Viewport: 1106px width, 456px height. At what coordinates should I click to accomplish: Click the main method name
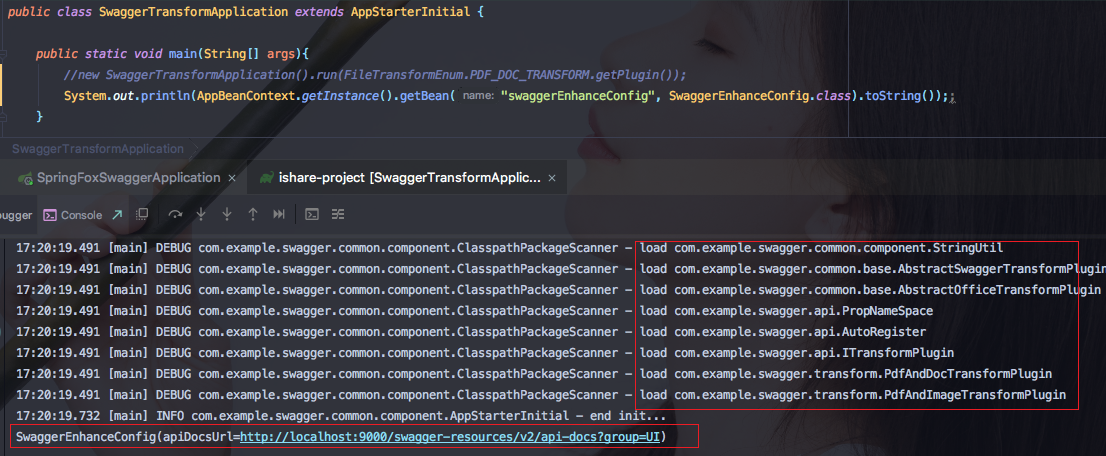[x=183, y=54]
